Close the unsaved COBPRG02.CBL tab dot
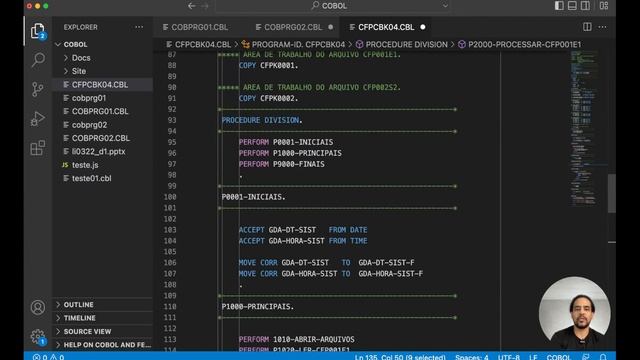640x360 pixels. coord(331,27)
